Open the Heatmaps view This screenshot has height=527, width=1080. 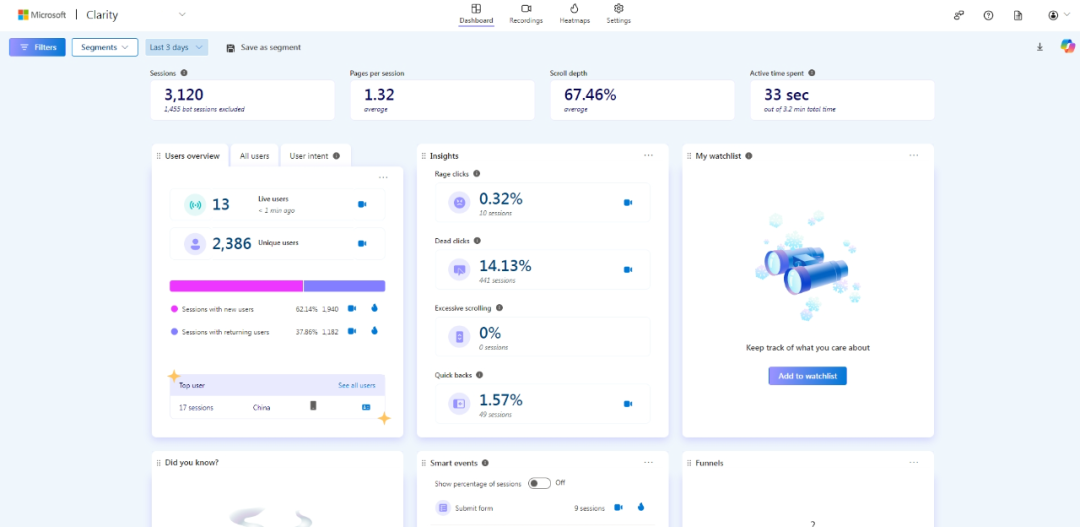click(574, 14)
